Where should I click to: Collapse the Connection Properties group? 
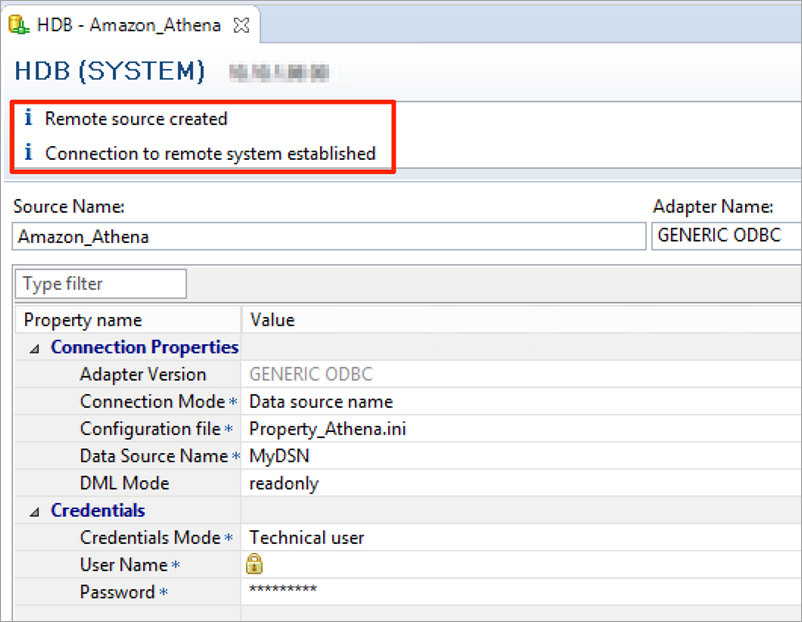35,349
